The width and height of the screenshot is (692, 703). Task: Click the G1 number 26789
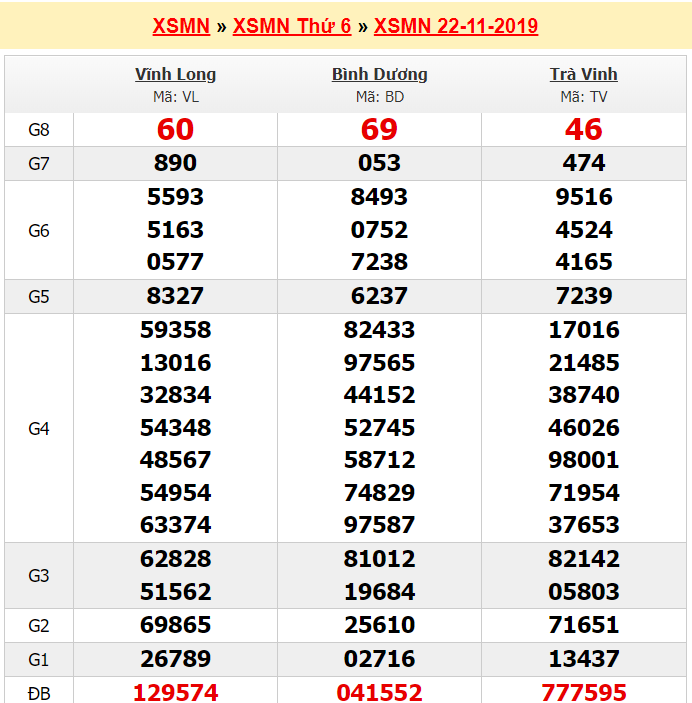point(175,659)
